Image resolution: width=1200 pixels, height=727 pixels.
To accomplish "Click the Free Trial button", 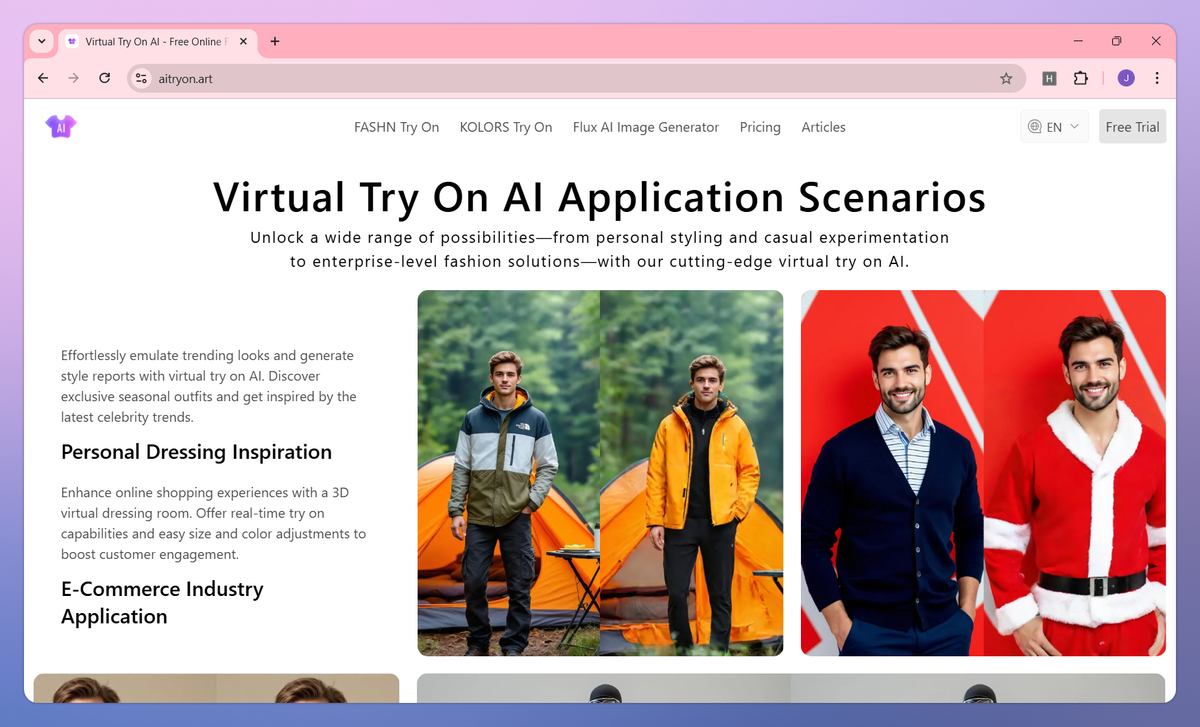I will coord(1132,127).
